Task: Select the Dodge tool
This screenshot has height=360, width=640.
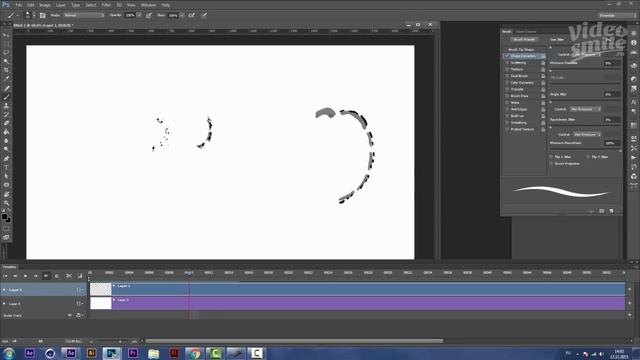Action: point(6,150)
